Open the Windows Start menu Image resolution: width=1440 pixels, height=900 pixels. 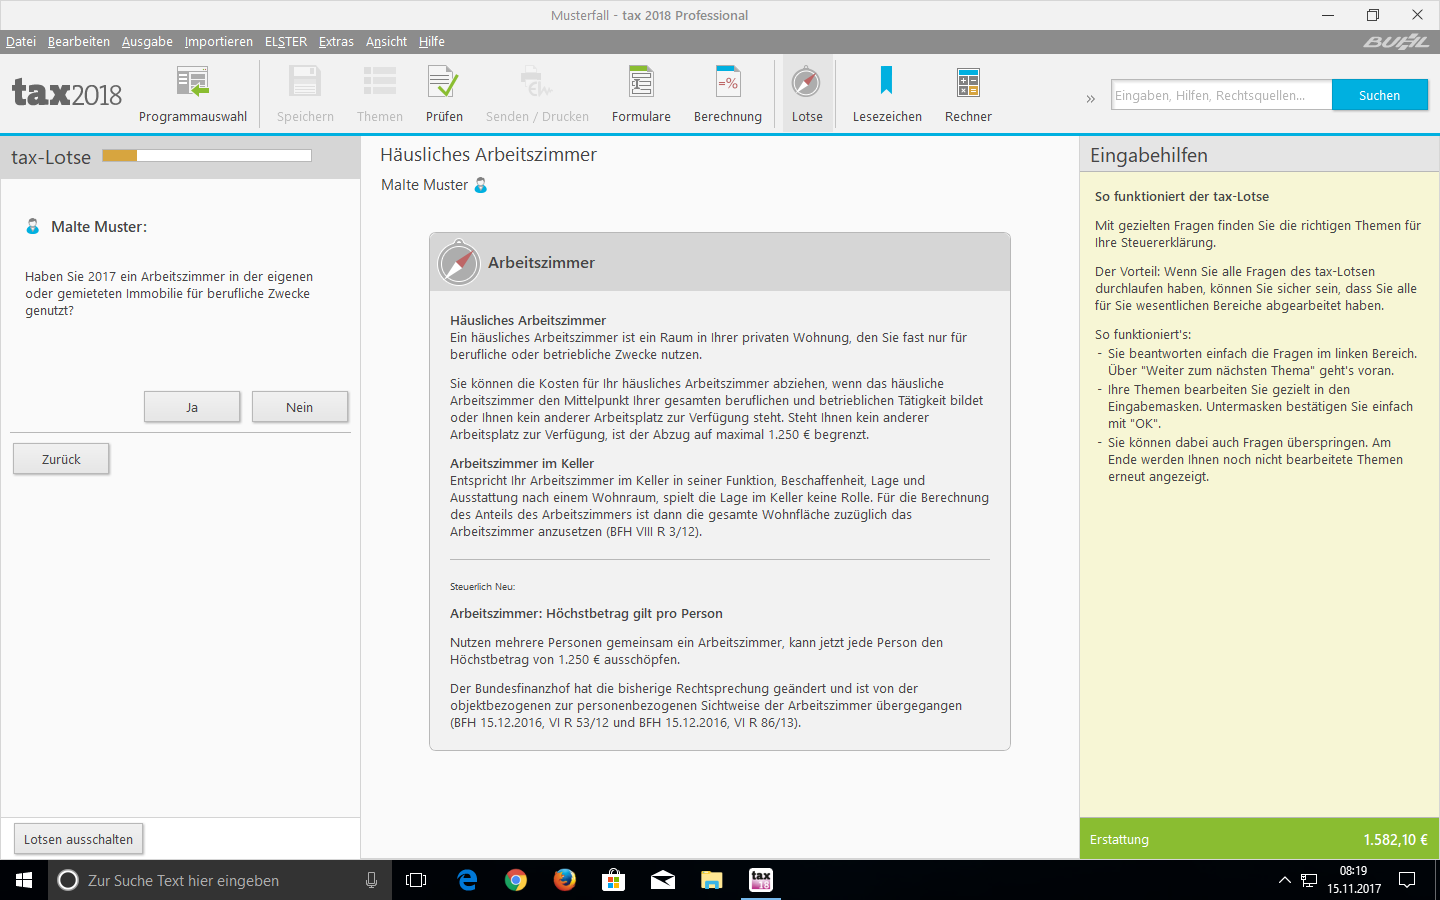click(24, 880)
